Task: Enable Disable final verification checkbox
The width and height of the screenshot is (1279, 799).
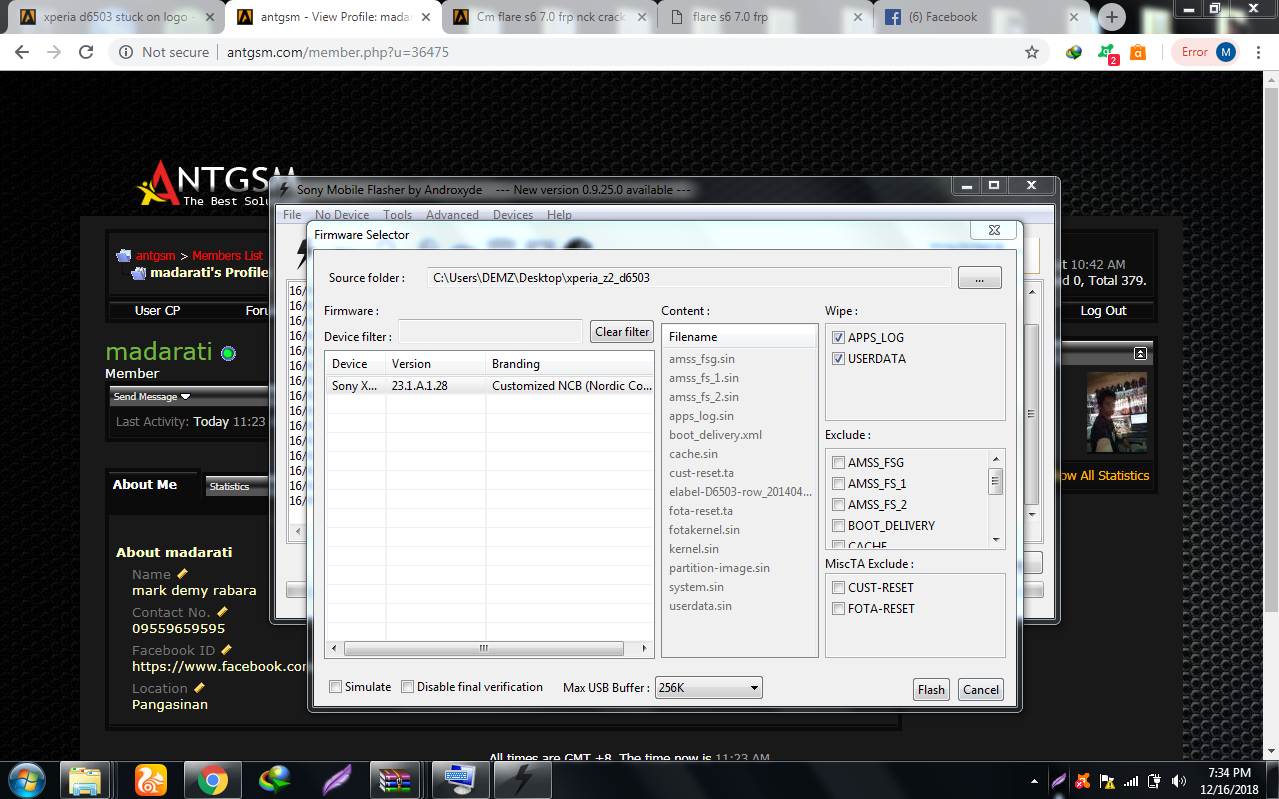Action: pyautogui.click(x=407, y=687)
